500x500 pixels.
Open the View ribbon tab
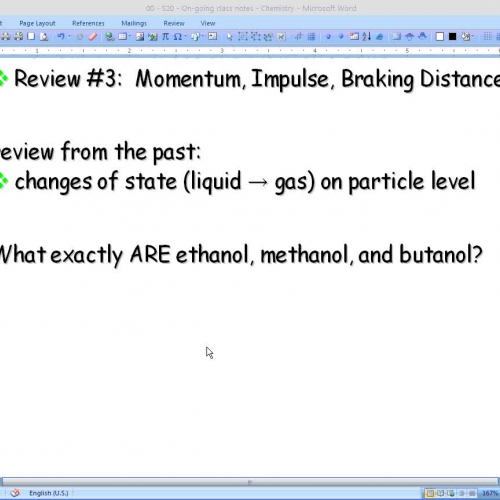[208, 23]
